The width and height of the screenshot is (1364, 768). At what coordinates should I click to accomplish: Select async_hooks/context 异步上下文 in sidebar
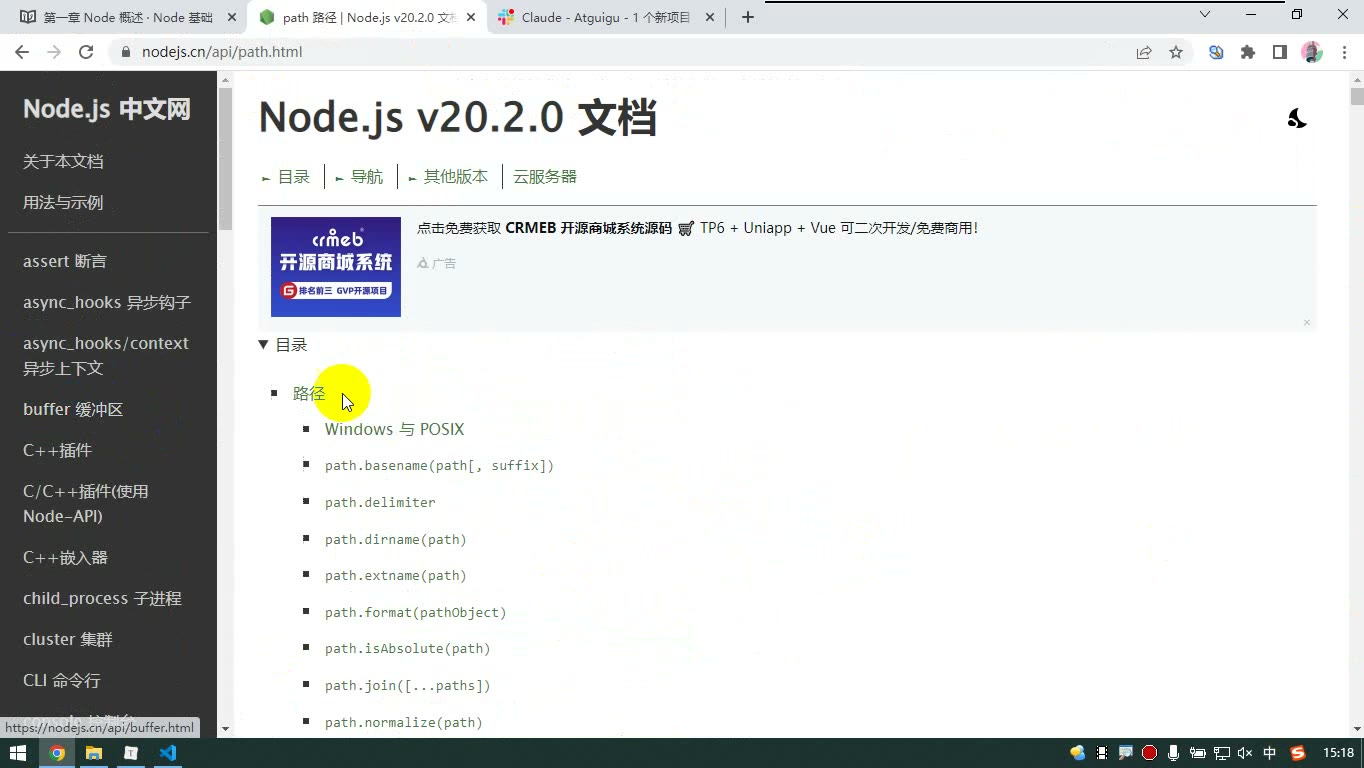[x=106, y=356]
